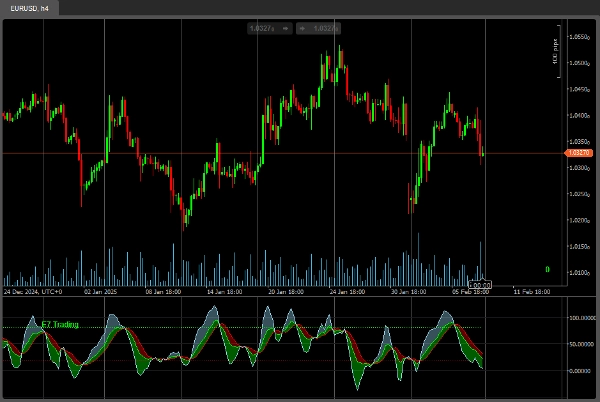Click the 1.0450 price axis label

click(x=579, y=89)
